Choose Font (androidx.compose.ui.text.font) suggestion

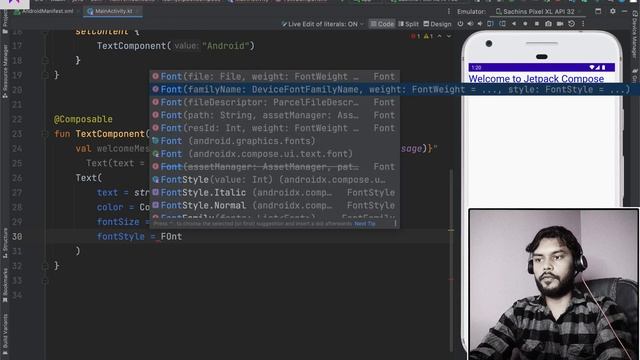(x=274, y=154)
